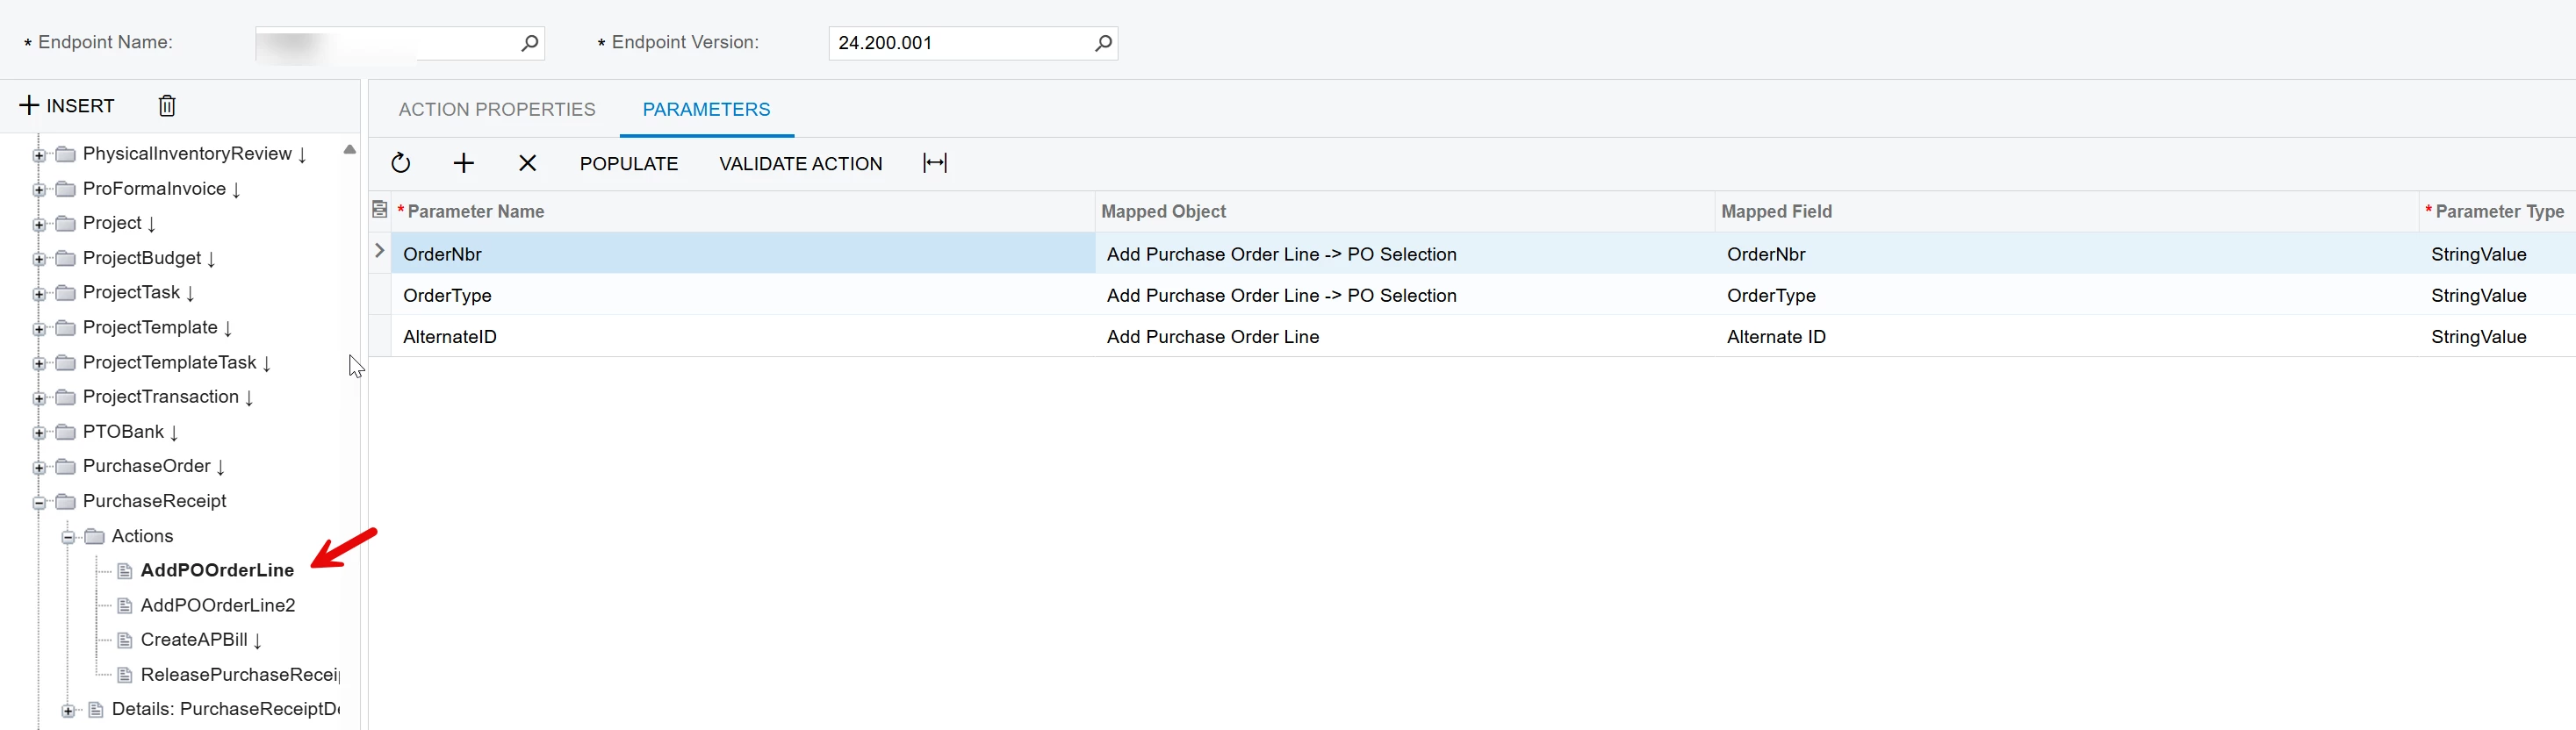
Task: Select the ProFormaInvoice tree item
Action: click(154, 189)
